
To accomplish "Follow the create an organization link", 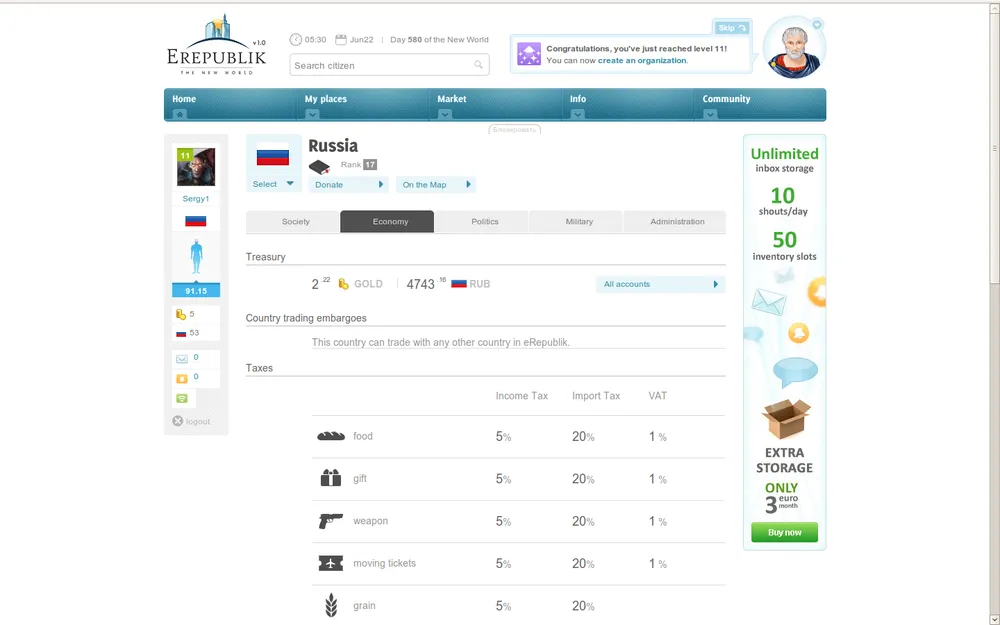I will coord(642,61).
